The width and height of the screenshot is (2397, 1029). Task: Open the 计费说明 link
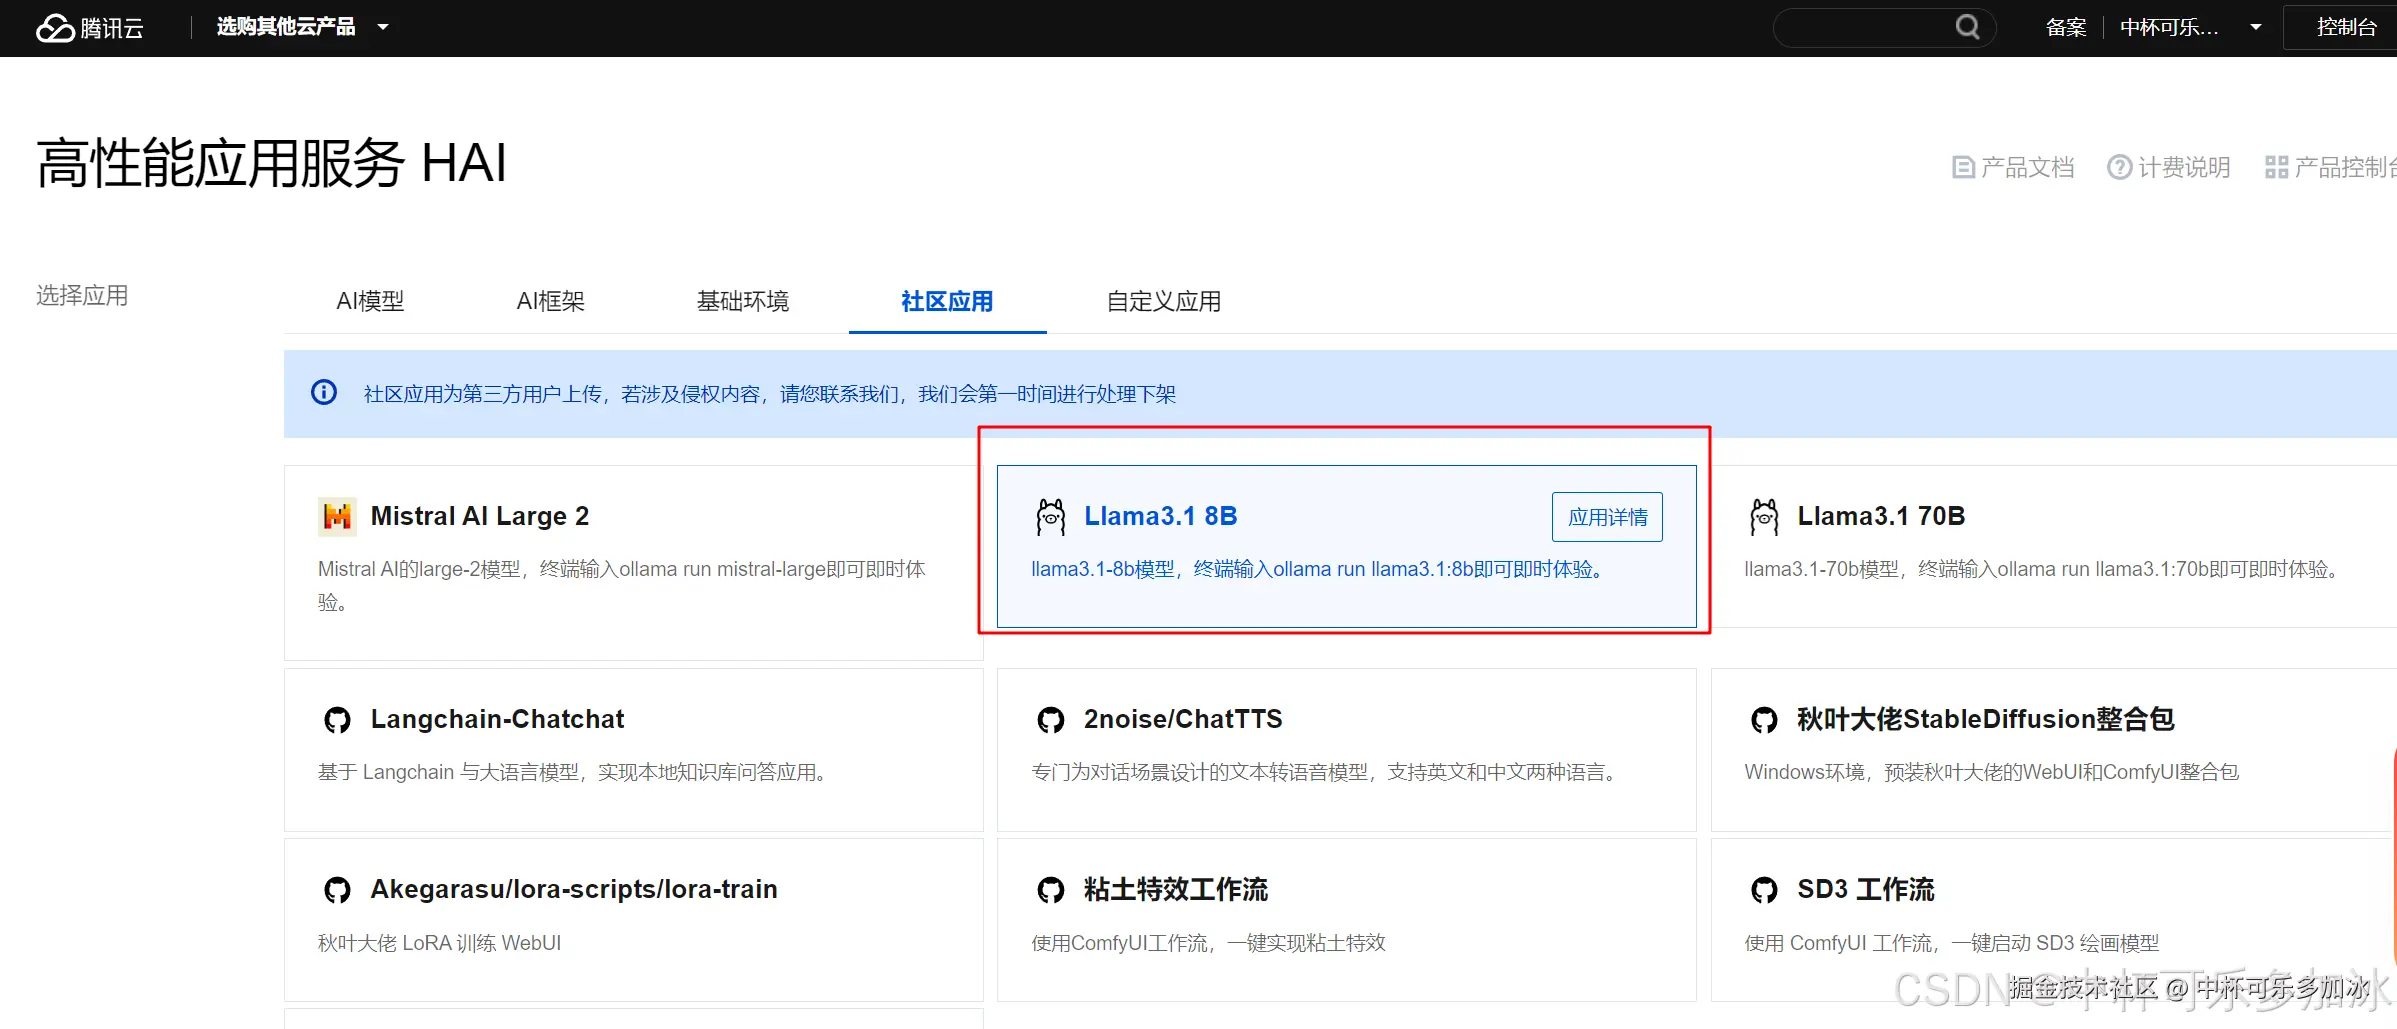(x=2170, y=167)
